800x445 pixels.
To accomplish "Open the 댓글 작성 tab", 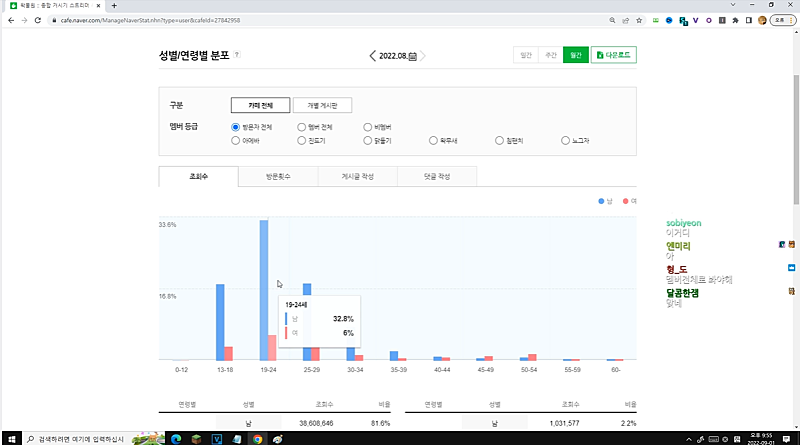I will (436, 177).
